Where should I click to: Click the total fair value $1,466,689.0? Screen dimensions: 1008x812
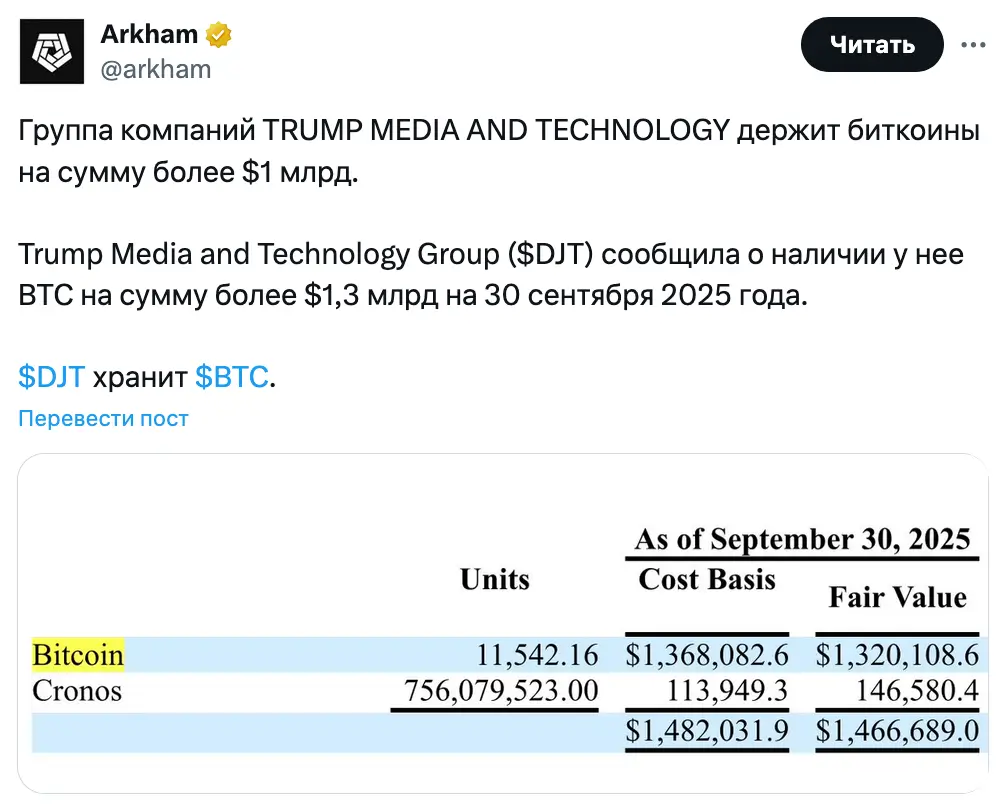(897, 730)
